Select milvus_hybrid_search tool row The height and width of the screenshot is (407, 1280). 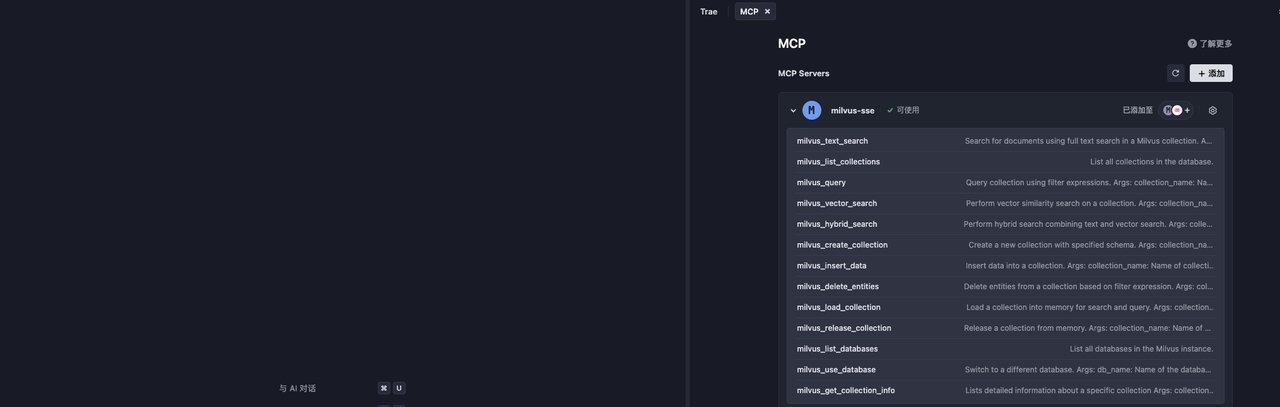[x=1005, y=224]
